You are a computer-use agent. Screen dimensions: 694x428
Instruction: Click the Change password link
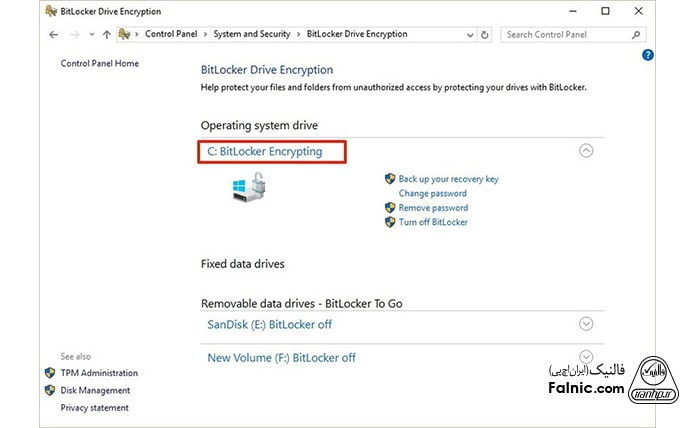tap(432, 193)
